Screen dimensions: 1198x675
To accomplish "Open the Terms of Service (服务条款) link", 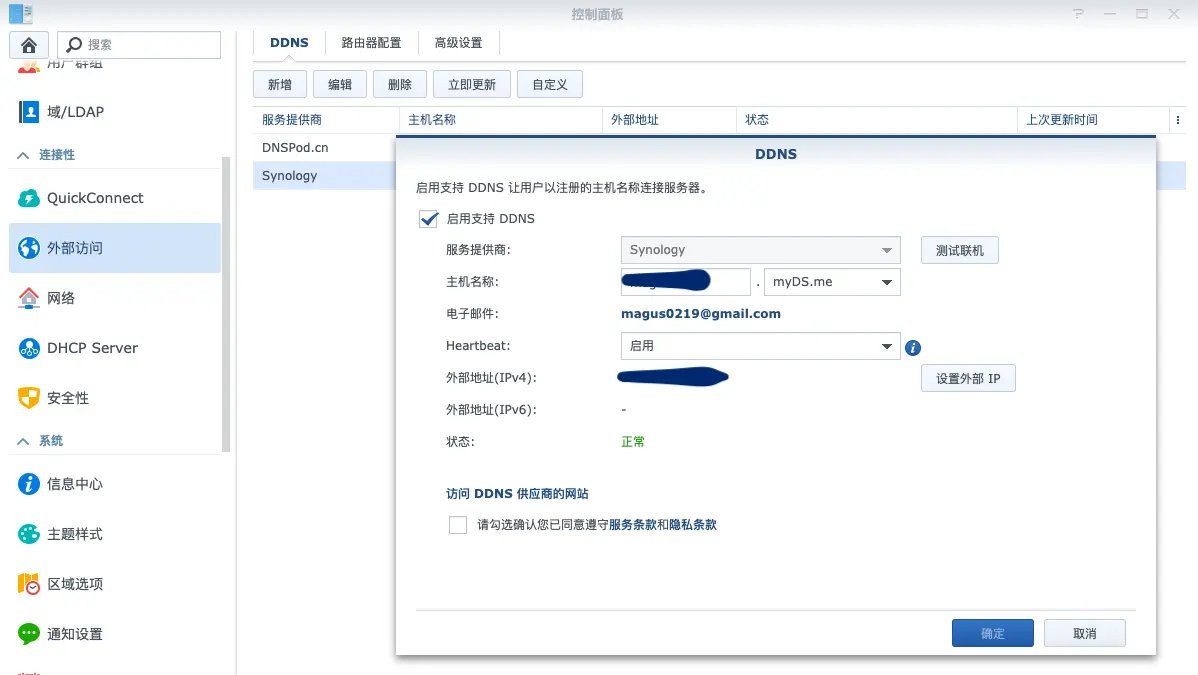I will coord(633,524).
